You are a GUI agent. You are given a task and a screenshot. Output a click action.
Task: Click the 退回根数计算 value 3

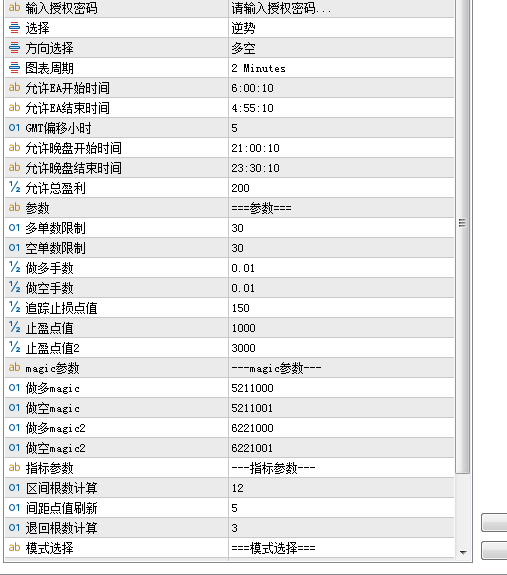point(341,528)
